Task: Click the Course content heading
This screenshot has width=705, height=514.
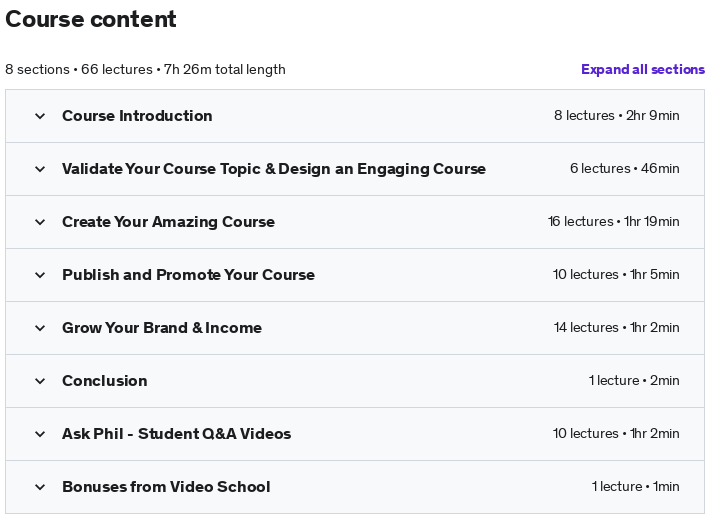Action: (x=91, y=19)
